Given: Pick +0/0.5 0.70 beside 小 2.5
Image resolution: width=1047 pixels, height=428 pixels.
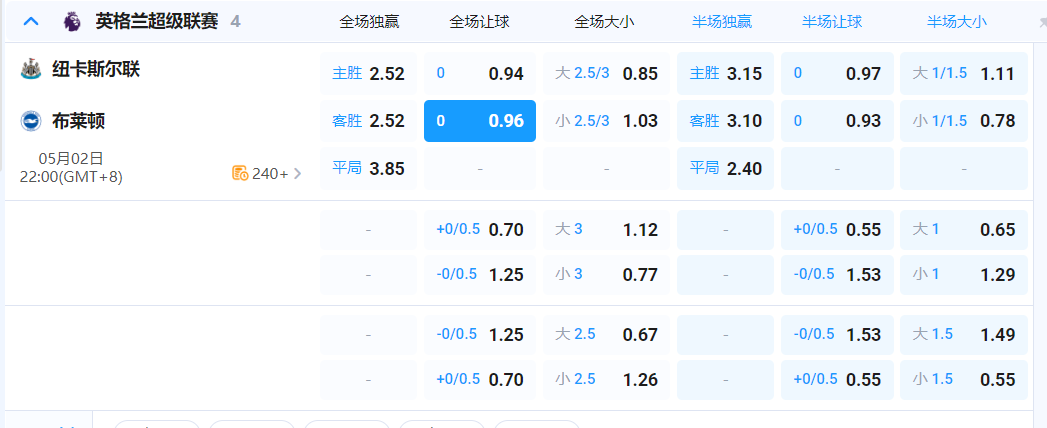Looking at the screenshot, I should pos(479,380).
